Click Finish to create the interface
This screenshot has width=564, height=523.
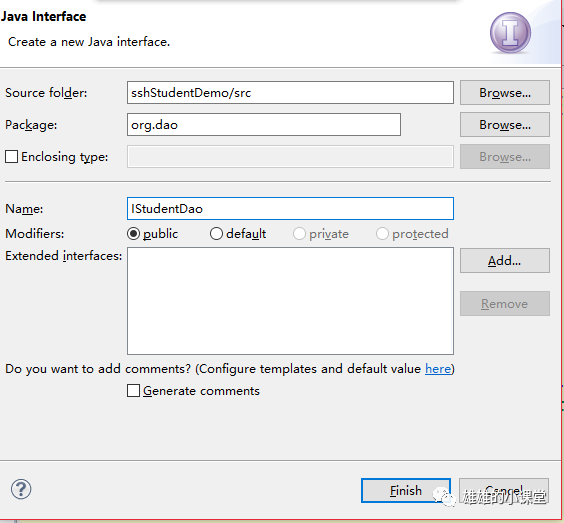coord(406,490)
